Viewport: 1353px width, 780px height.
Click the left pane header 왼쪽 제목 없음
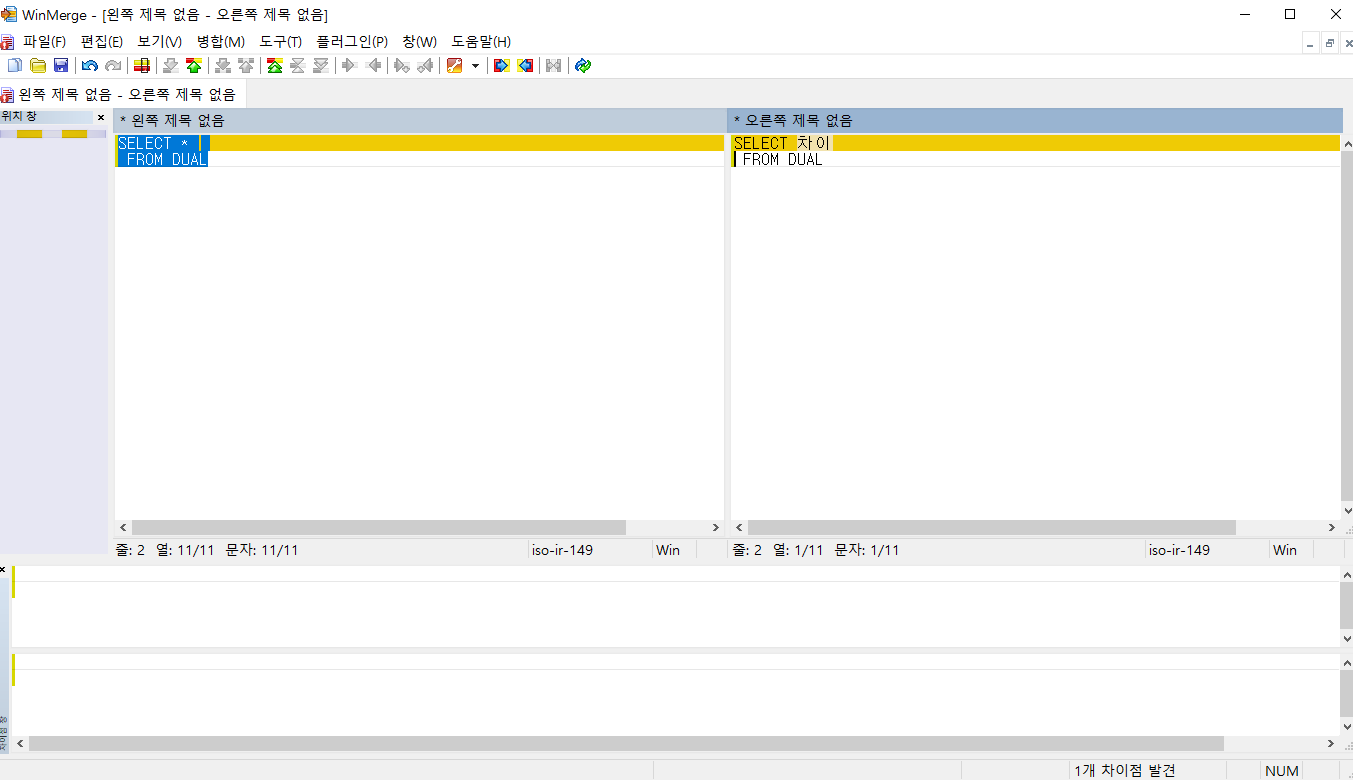[x=420, y=120]
